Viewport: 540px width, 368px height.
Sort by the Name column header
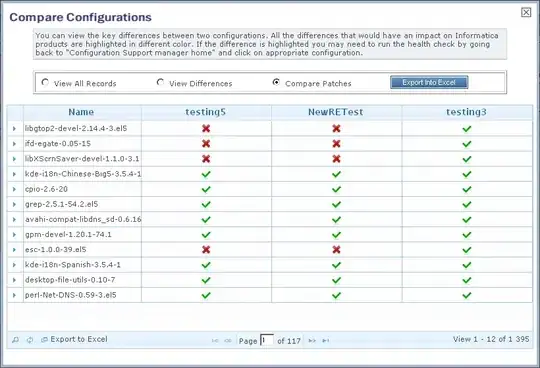click(82, 112)
